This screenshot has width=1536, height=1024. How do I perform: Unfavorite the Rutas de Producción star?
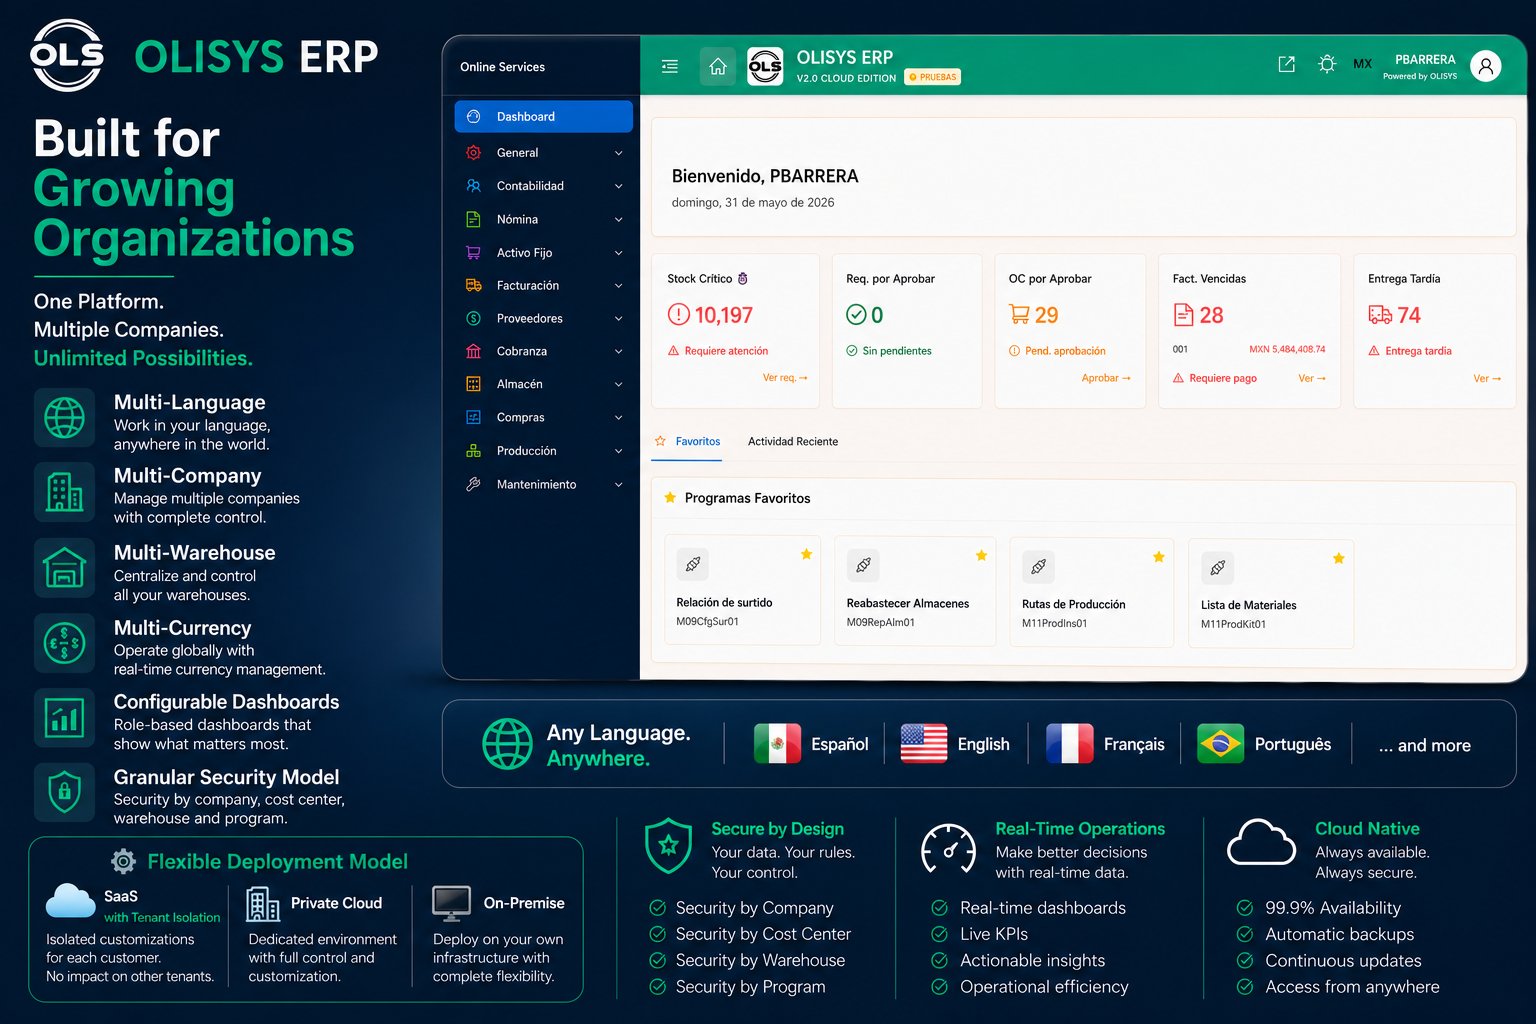click(1158, 557)
